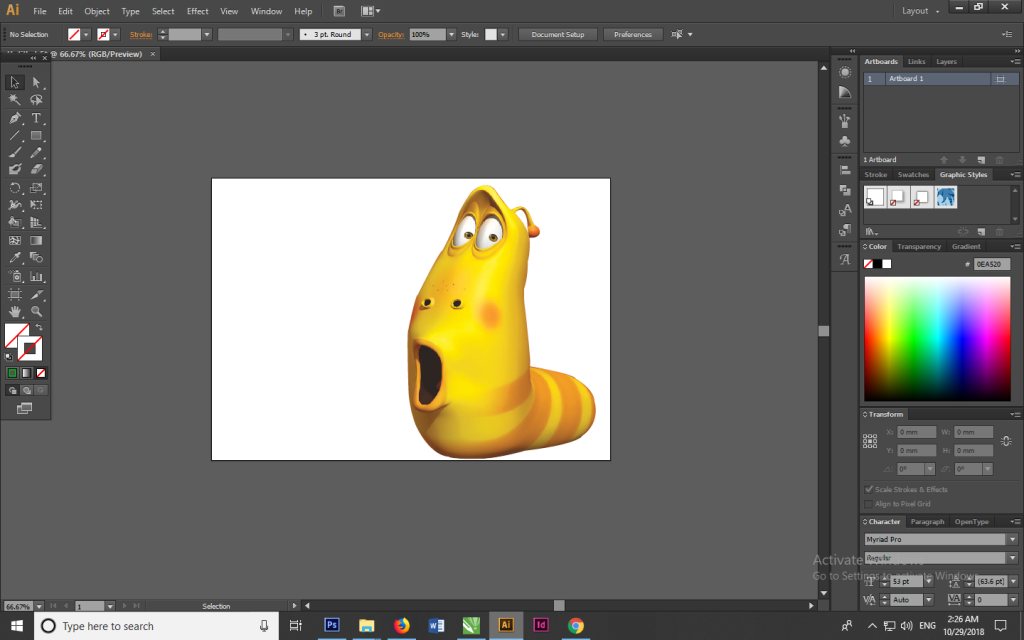The image size is (1024, 640).
Task: Activate the Hand tool
Action: [x=15, y=312]
